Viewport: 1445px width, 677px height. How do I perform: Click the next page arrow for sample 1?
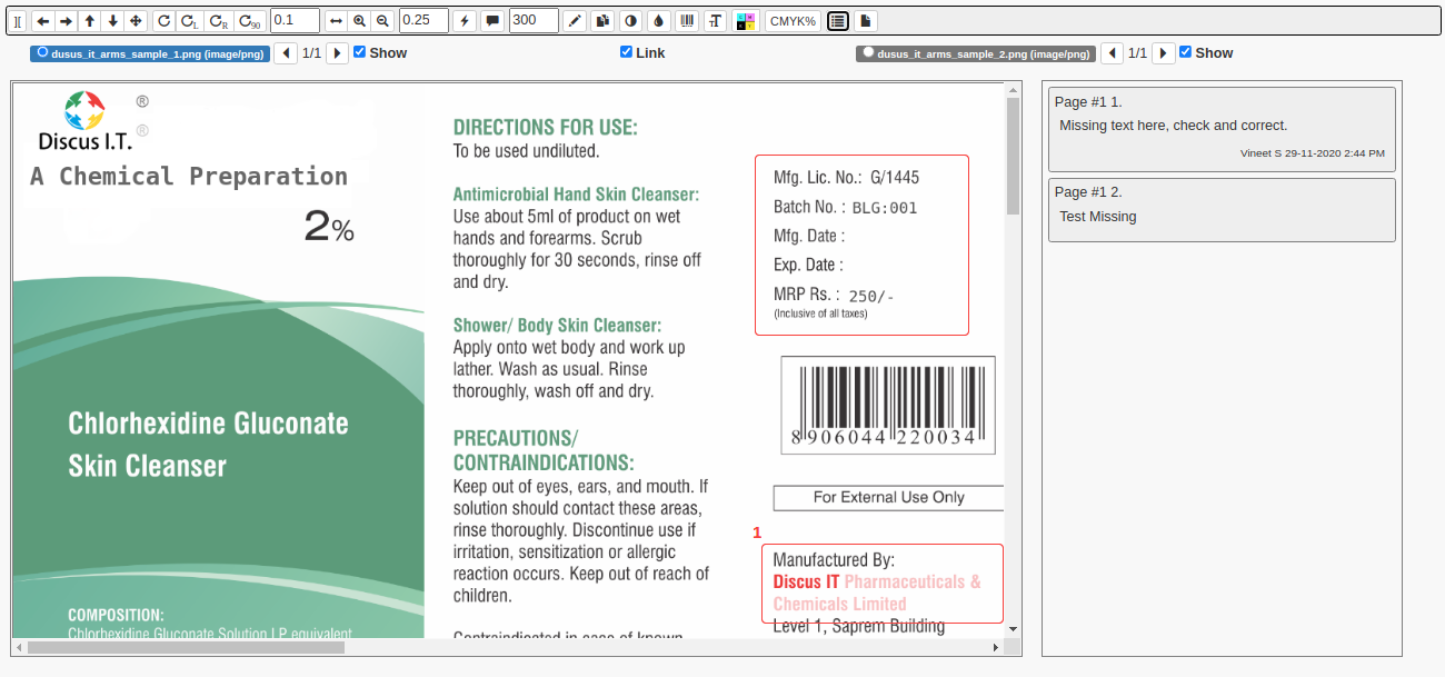pos(337,52)
